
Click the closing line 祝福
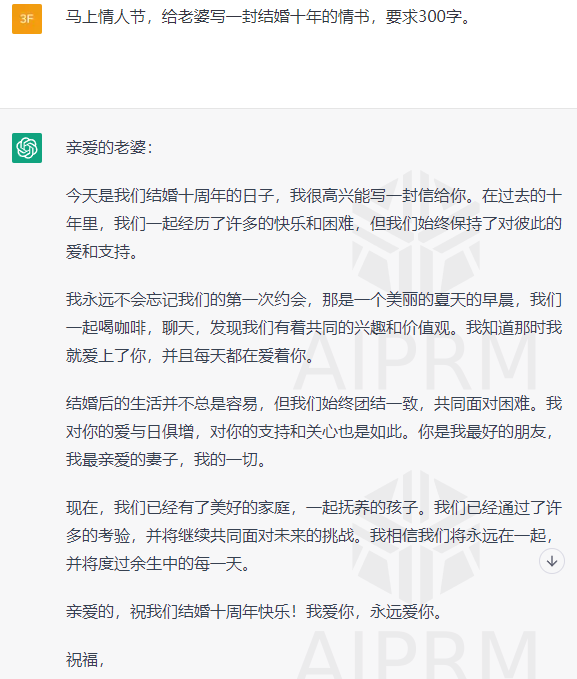click(85, 660)
